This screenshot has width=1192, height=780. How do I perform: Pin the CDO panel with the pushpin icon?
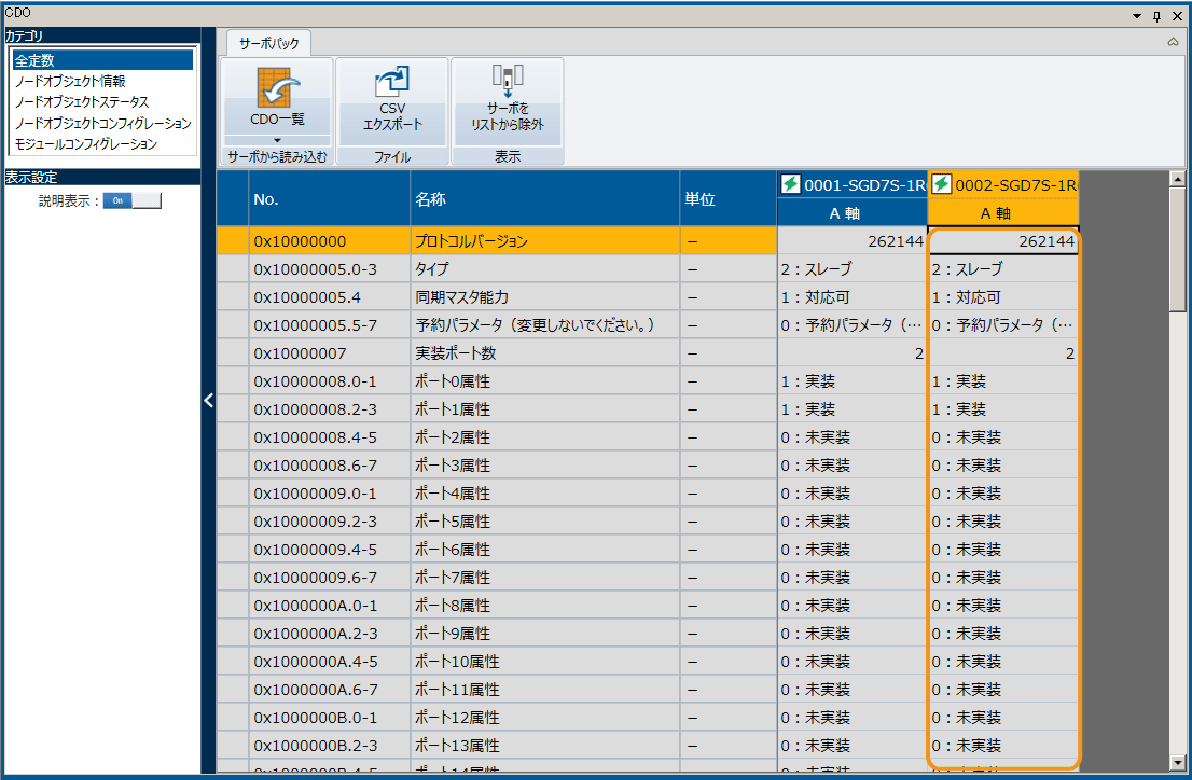coord(1157,16)
